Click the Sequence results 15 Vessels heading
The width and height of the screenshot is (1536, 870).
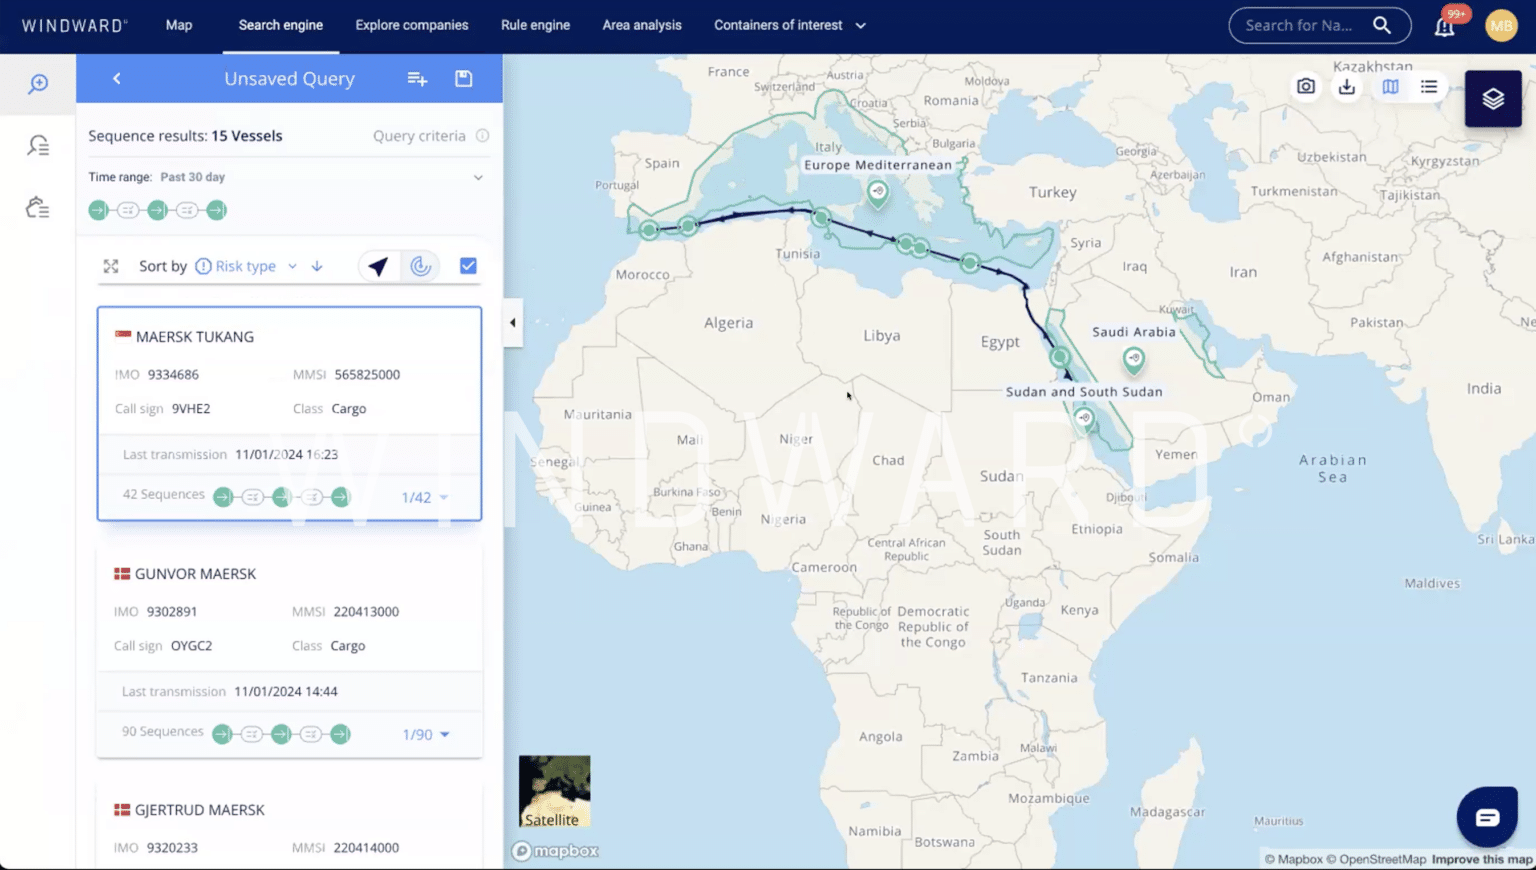click(x=185, y=136)
